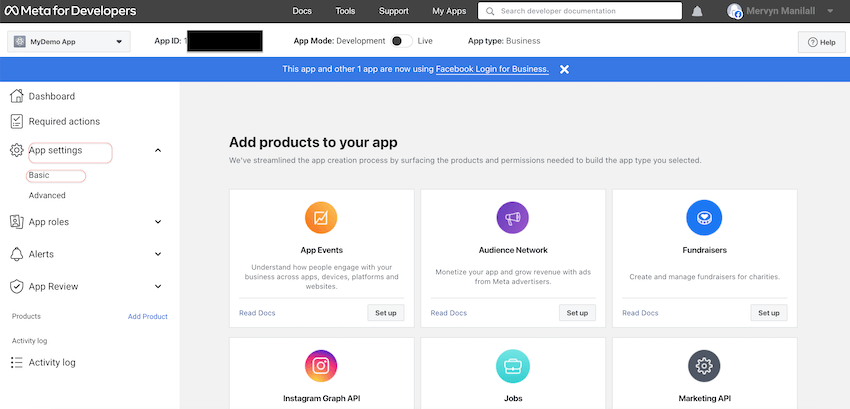Click the MyDemo App selector icon
850x409 pixels.
(20, 42)
